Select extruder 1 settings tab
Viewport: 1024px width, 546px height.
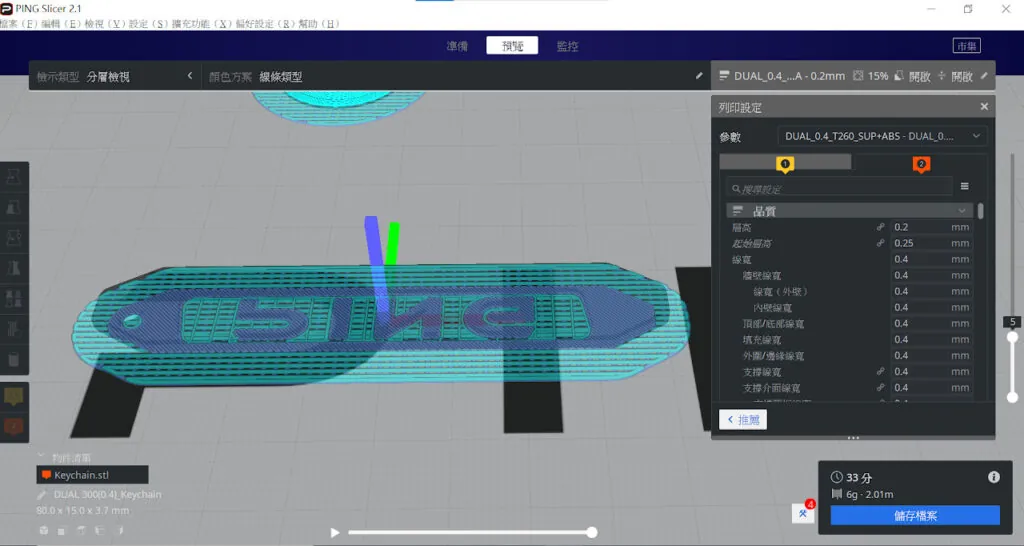(x=785, y=163)
